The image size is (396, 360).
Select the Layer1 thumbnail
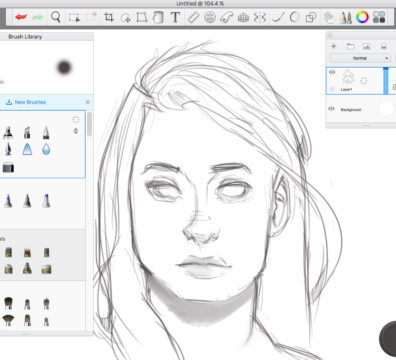pos(348,78)
